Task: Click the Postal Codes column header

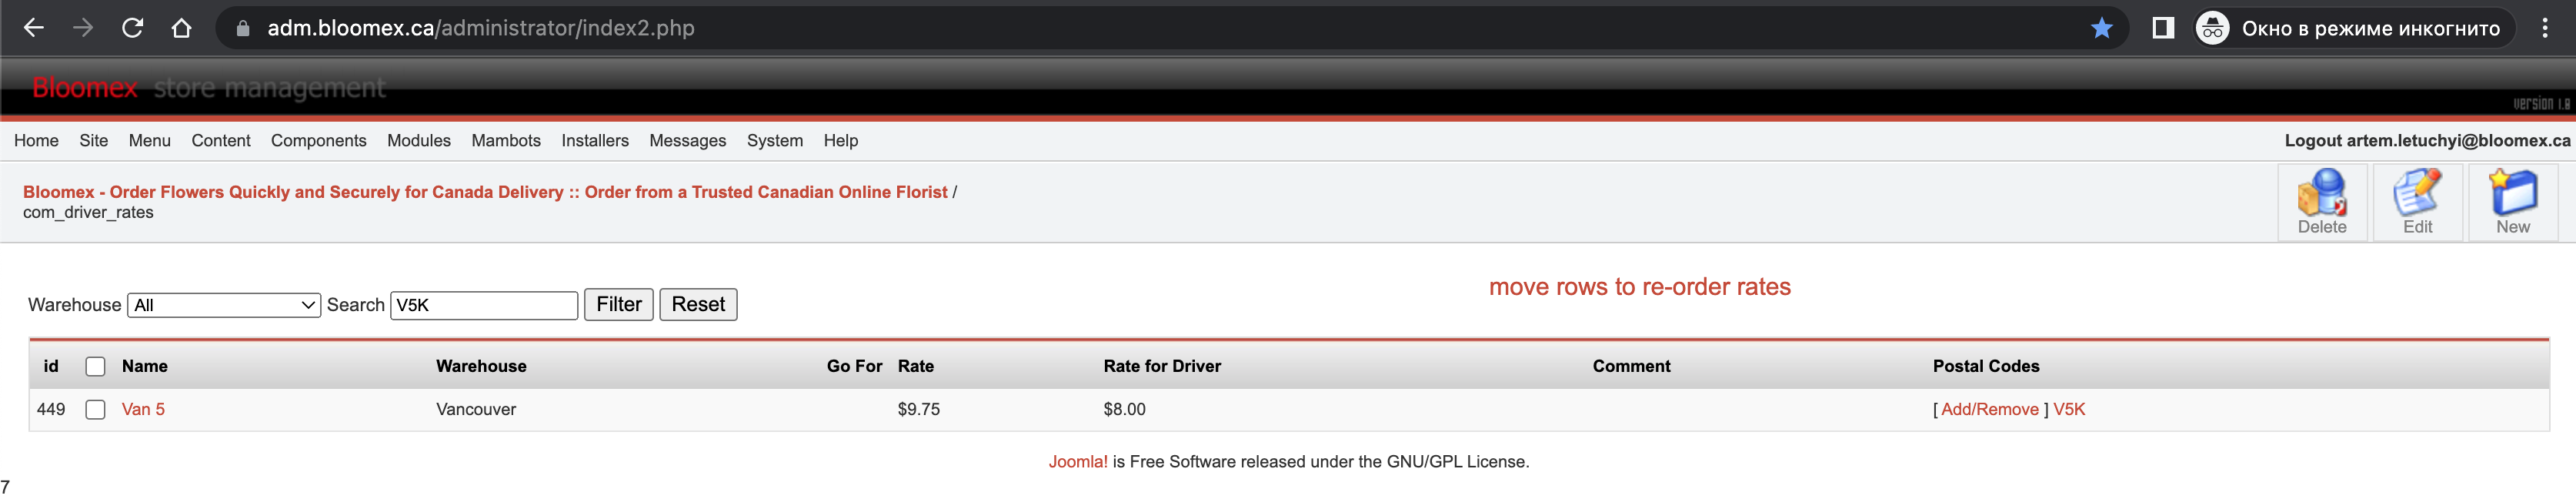Action: (x=1986, y=367)
